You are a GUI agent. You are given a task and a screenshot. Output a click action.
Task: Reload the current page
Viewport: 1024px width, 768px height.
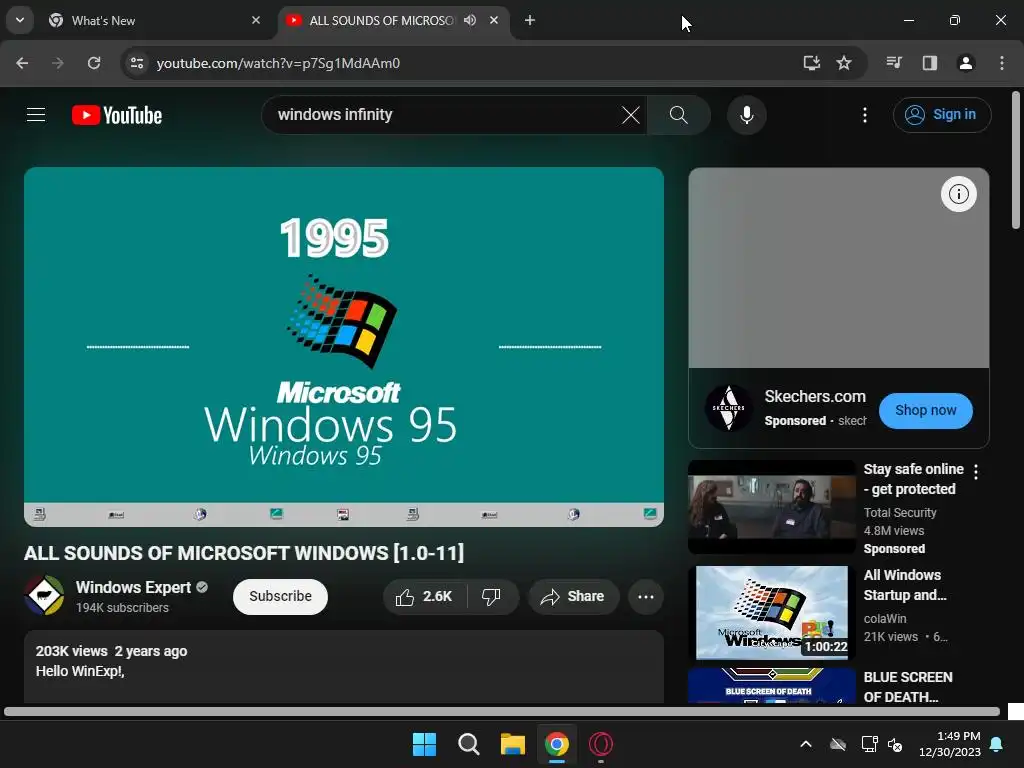pyautogui.click(x=94, y=63)
